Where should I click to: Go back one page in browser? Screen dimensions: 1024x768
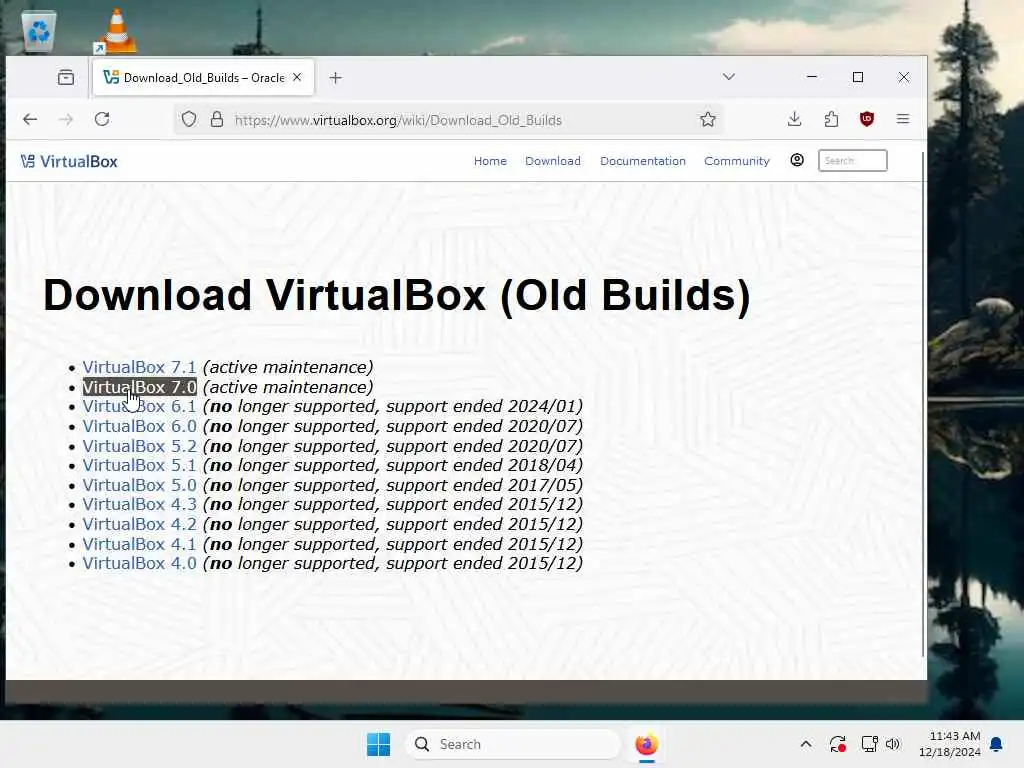[30, 120]
